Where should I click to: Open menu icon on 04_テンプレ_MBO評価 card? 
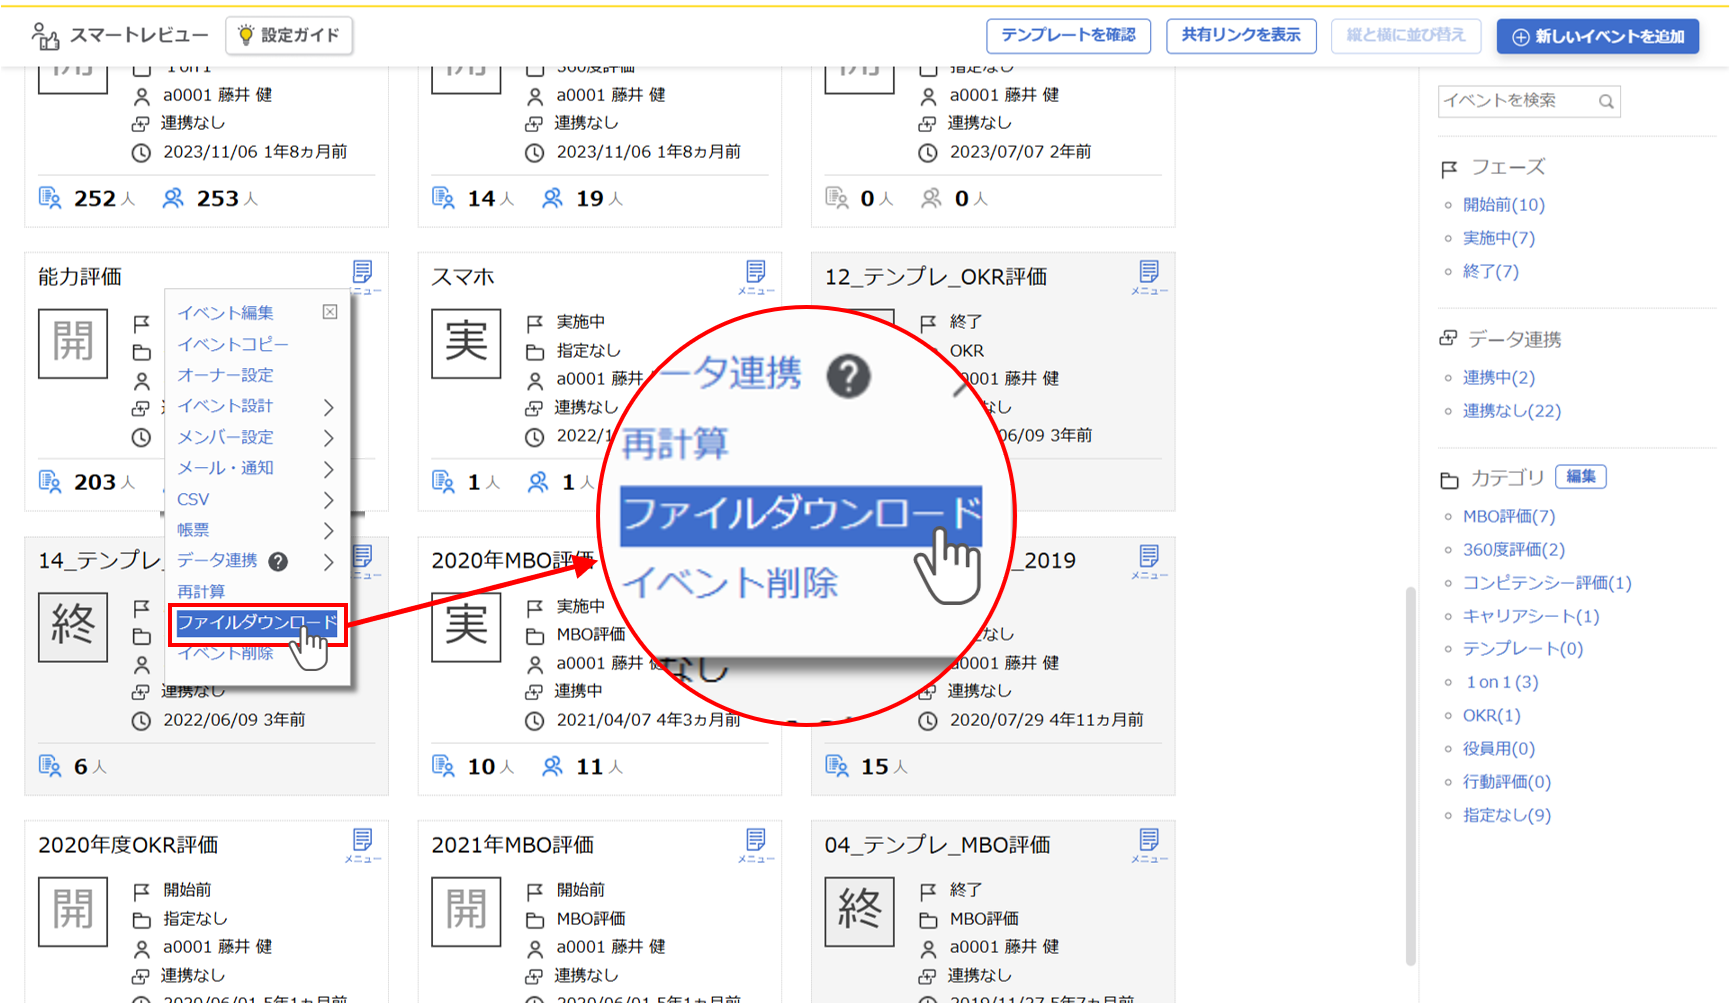point(1148,844)
